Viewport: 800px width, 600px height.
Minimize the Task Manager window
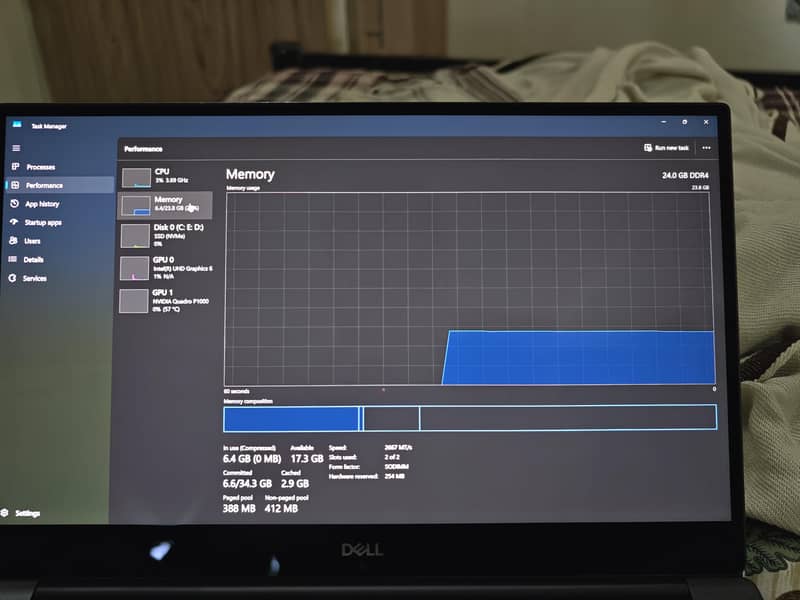pos(664,122)
